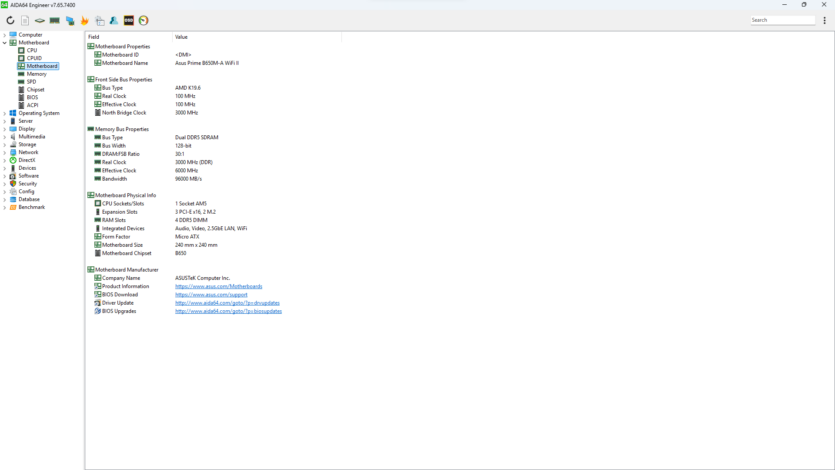
Task: Select the North Bridge Clock row
Action: point(146,113)
